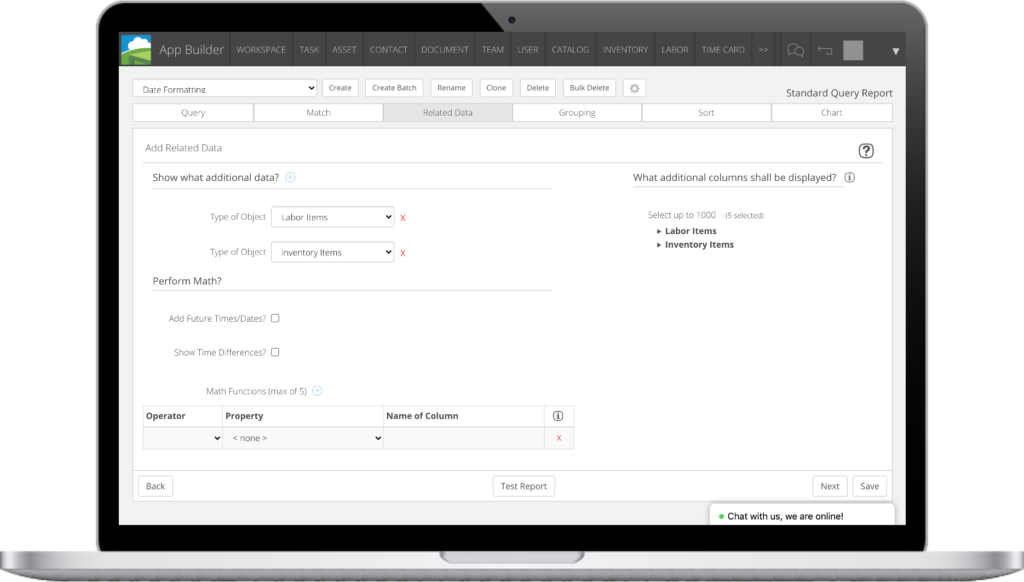Open the Labor Items type dropdown

[332, 217]
